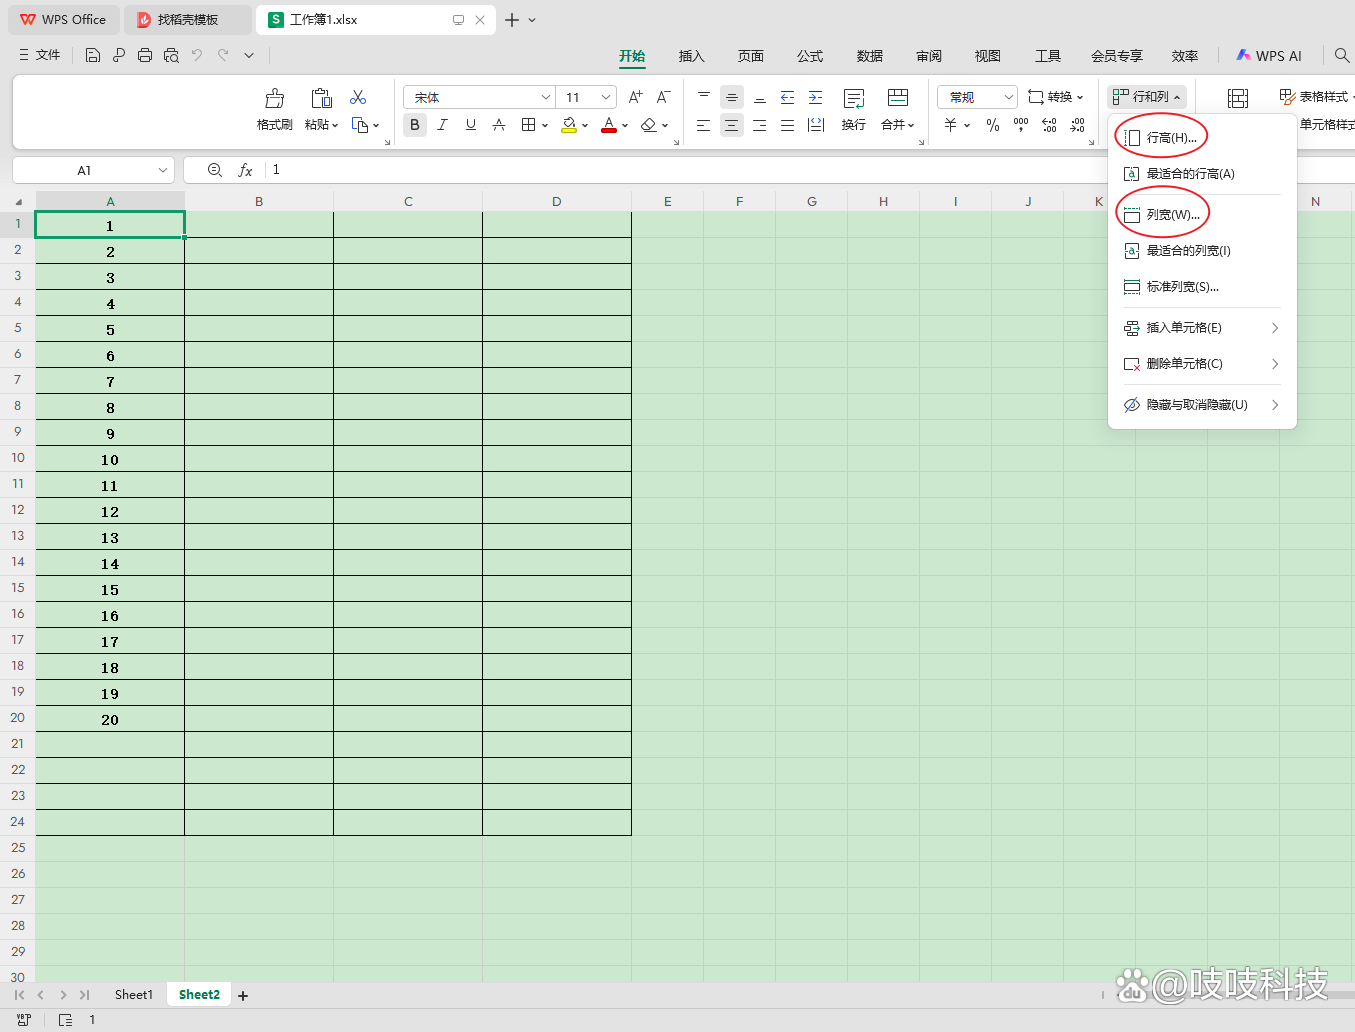Click the Print icon in quick toolbar
This screenshot has height=1032, width=1355.
(145, 56)
